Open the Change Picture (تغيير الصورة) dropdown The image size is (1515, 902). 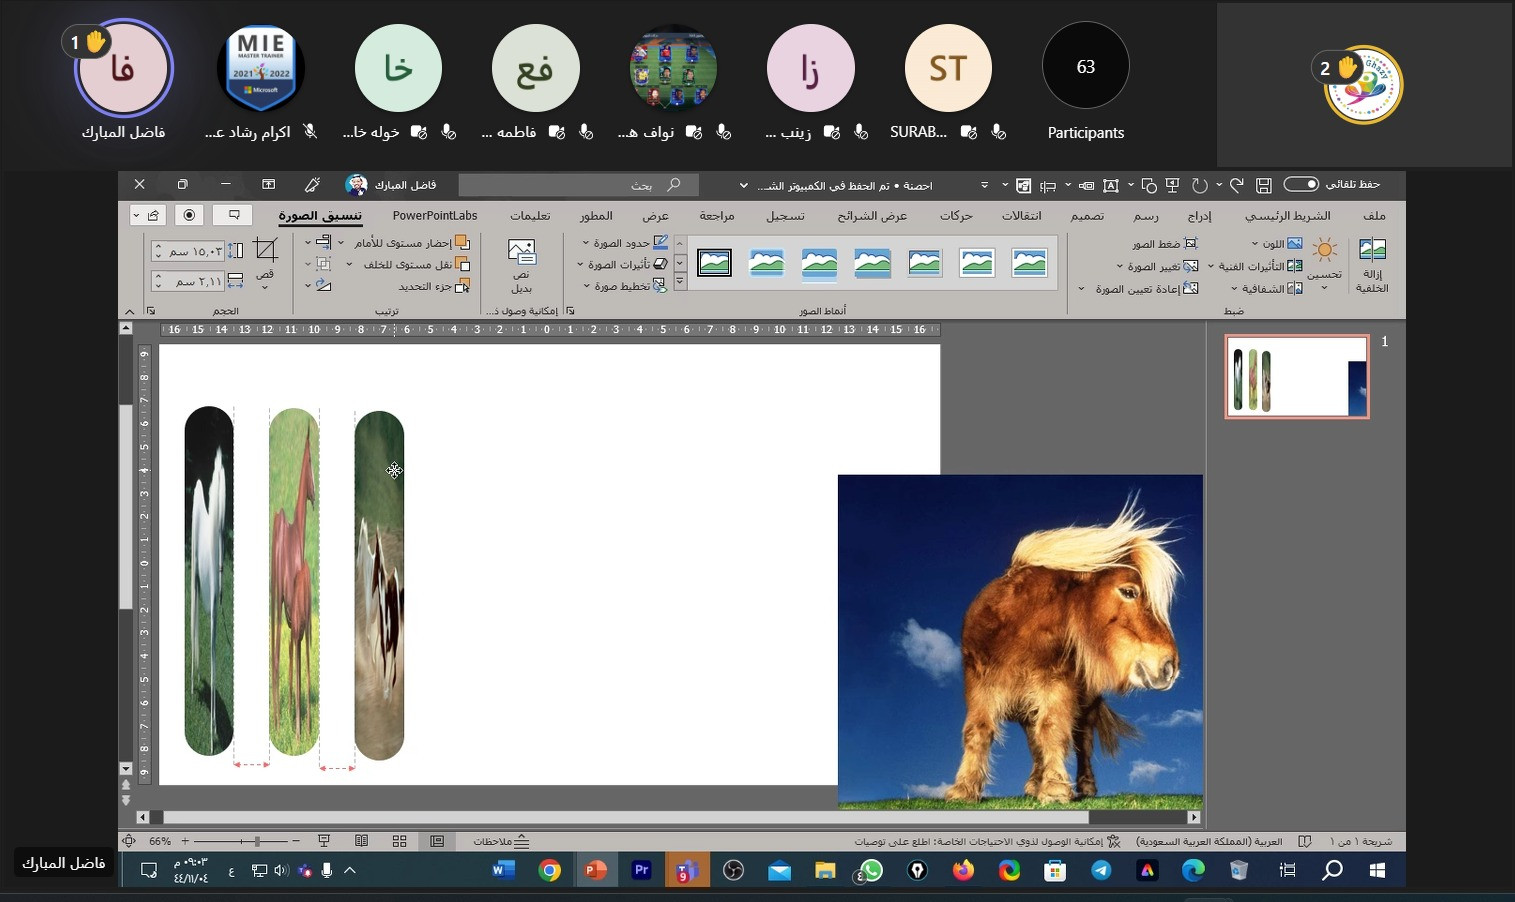[x=1157, y=266]
